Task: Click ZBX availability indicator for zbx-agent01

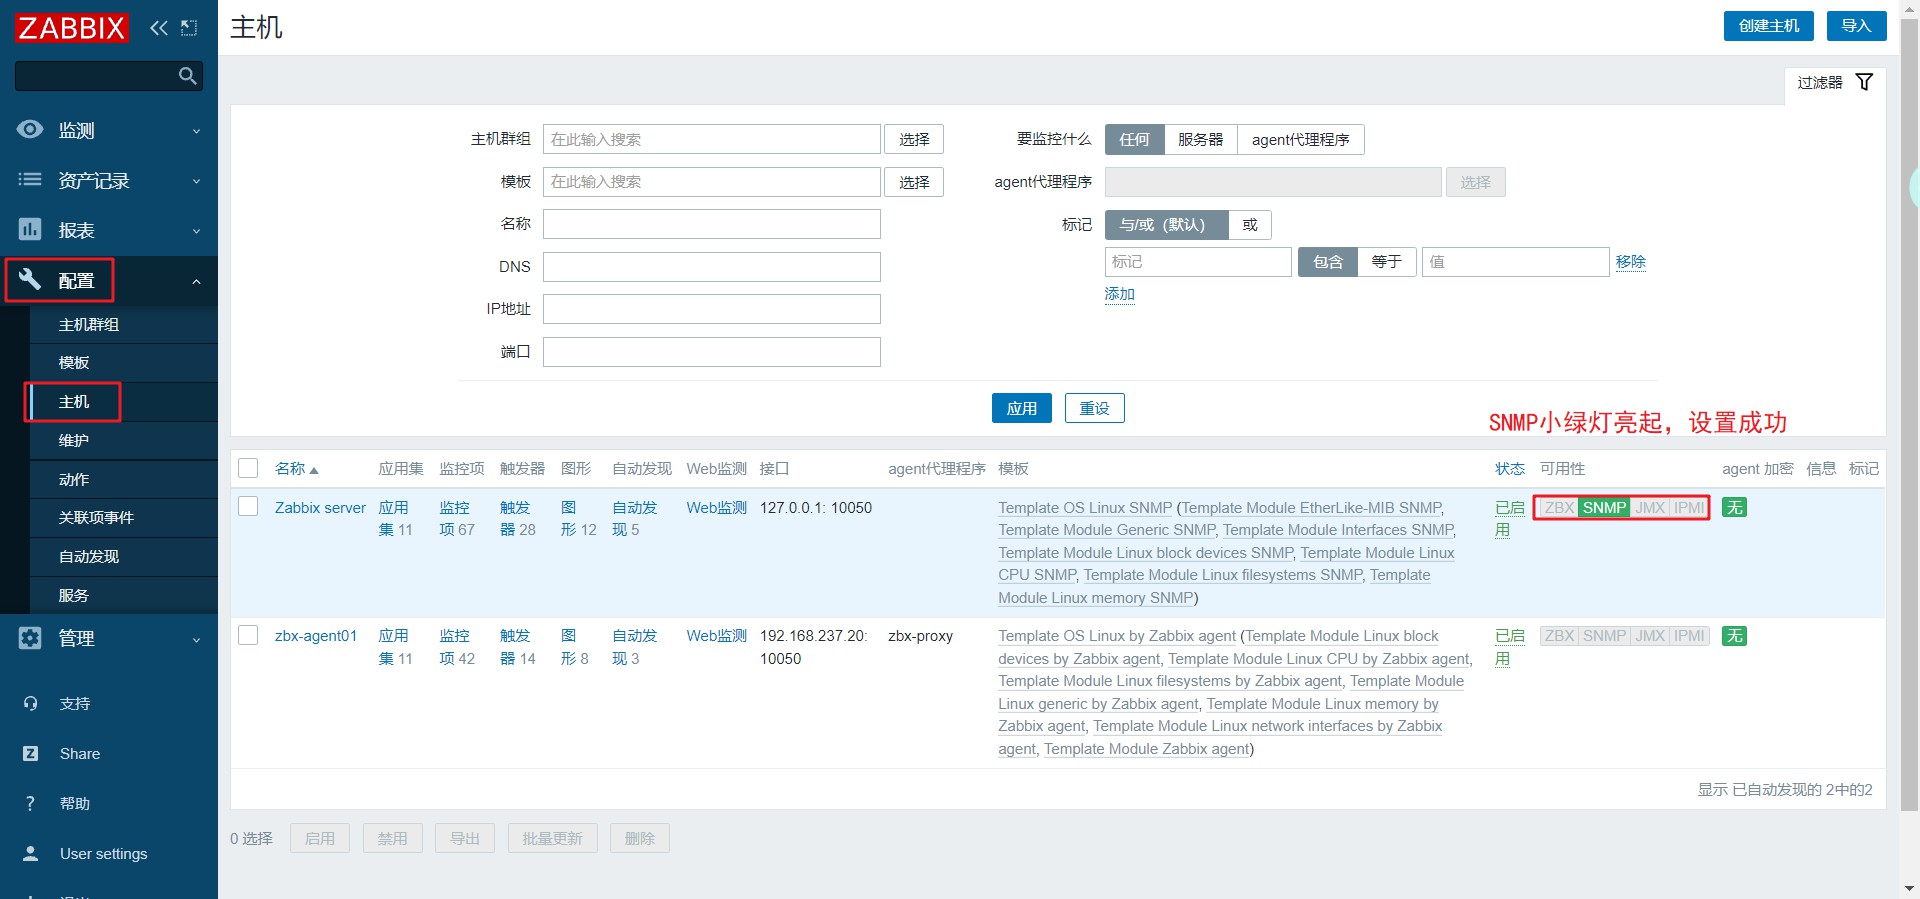Action: click(x=1559, y=636)
